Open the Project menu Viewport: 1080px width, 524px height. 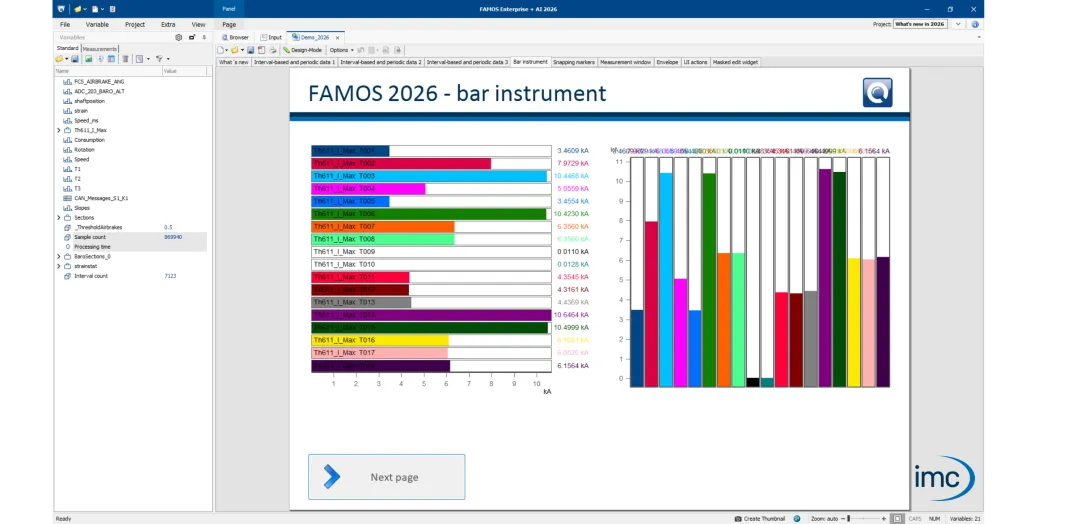tap(135, 24)
